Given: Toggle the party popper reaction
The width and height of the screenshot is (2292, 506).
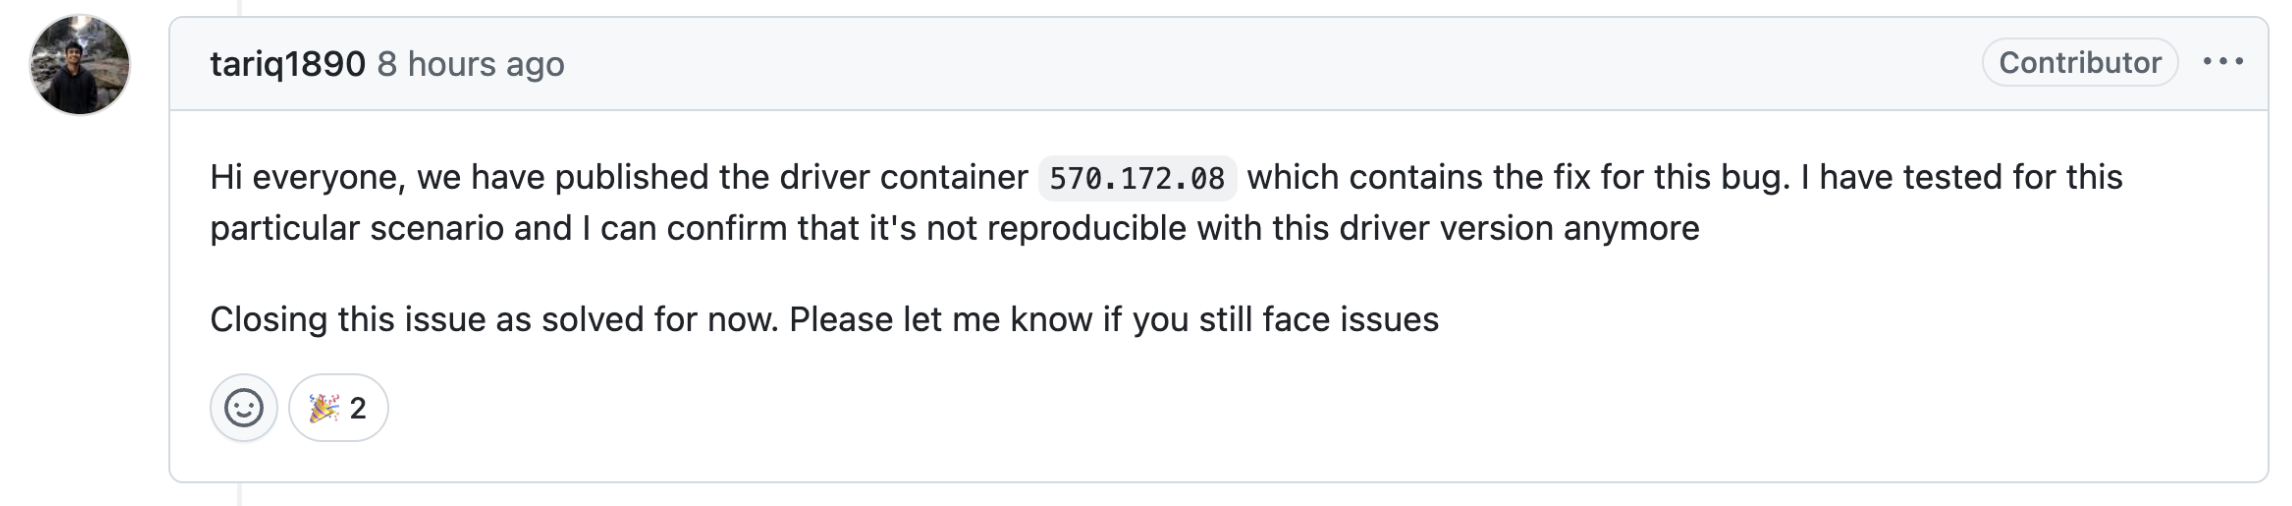Looking at the screenshot, I should pyautogui.click(x=338, y=408).
